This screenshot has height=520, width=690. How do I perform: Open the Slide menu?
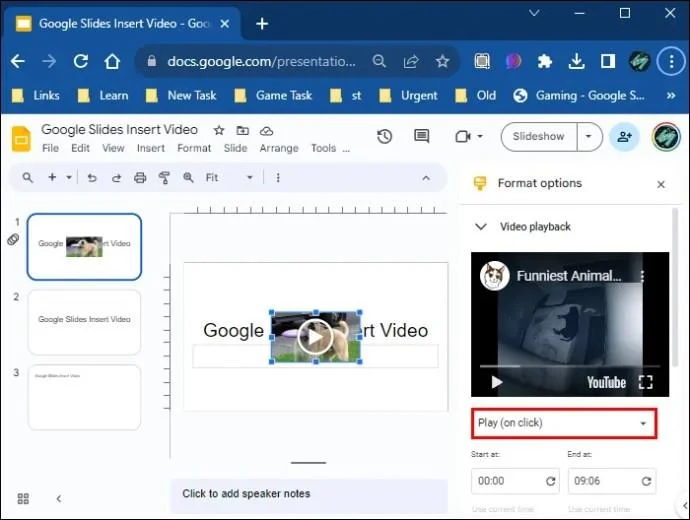[235, 148]
